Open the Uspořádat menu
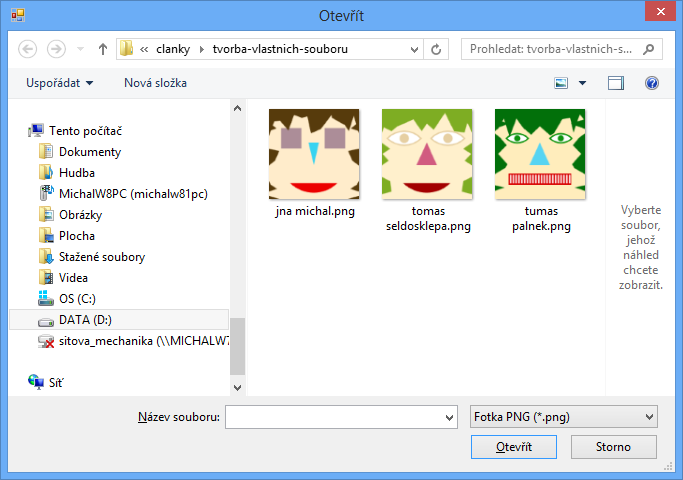The width and height of the screenshot is (683, 480). click(60, 83)
